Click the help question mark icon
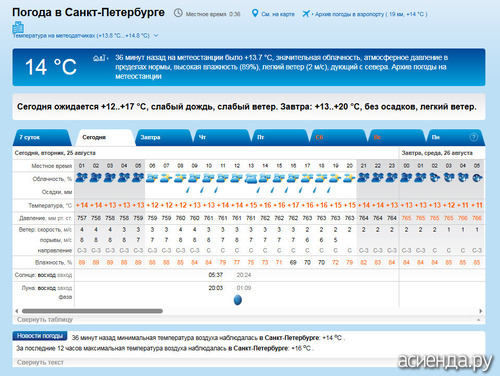Screen dimensions: 500x376 [x=473, y=137]
